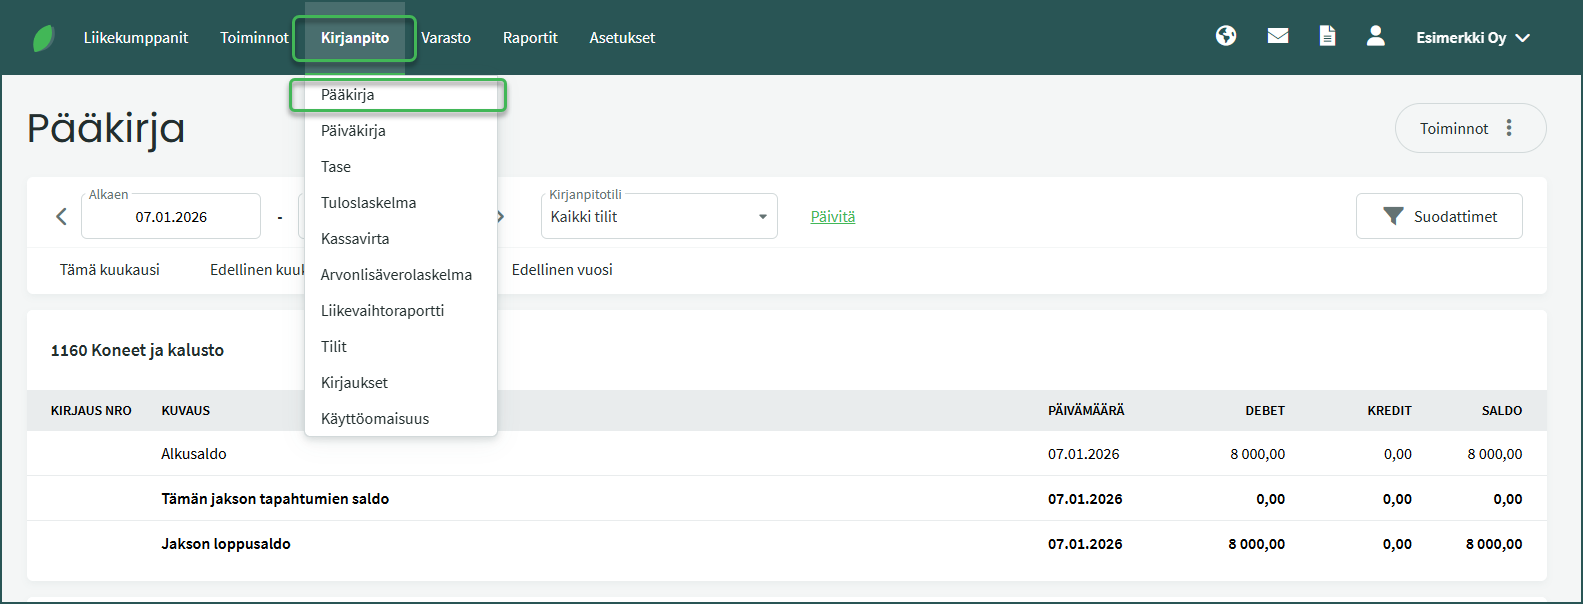
Task: Click the previous period arrow
Action: pos(61,217)
